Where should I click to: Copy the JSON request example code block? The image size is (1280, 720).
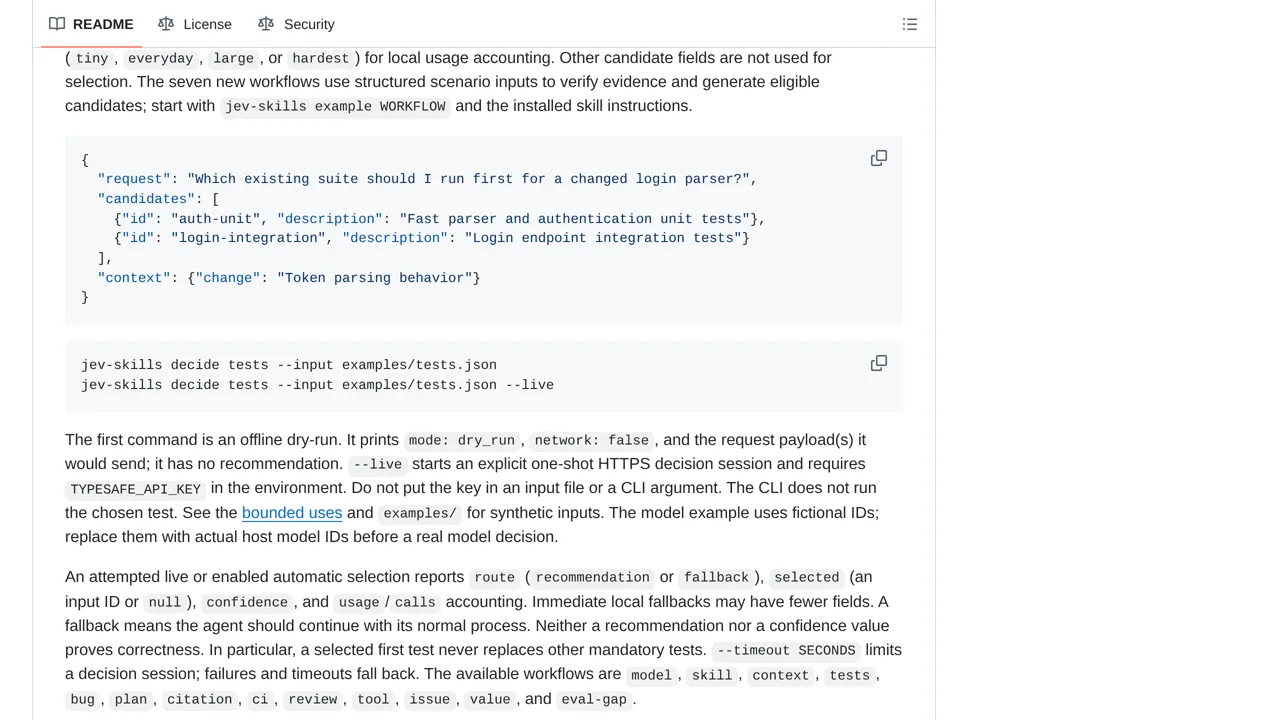879,158
